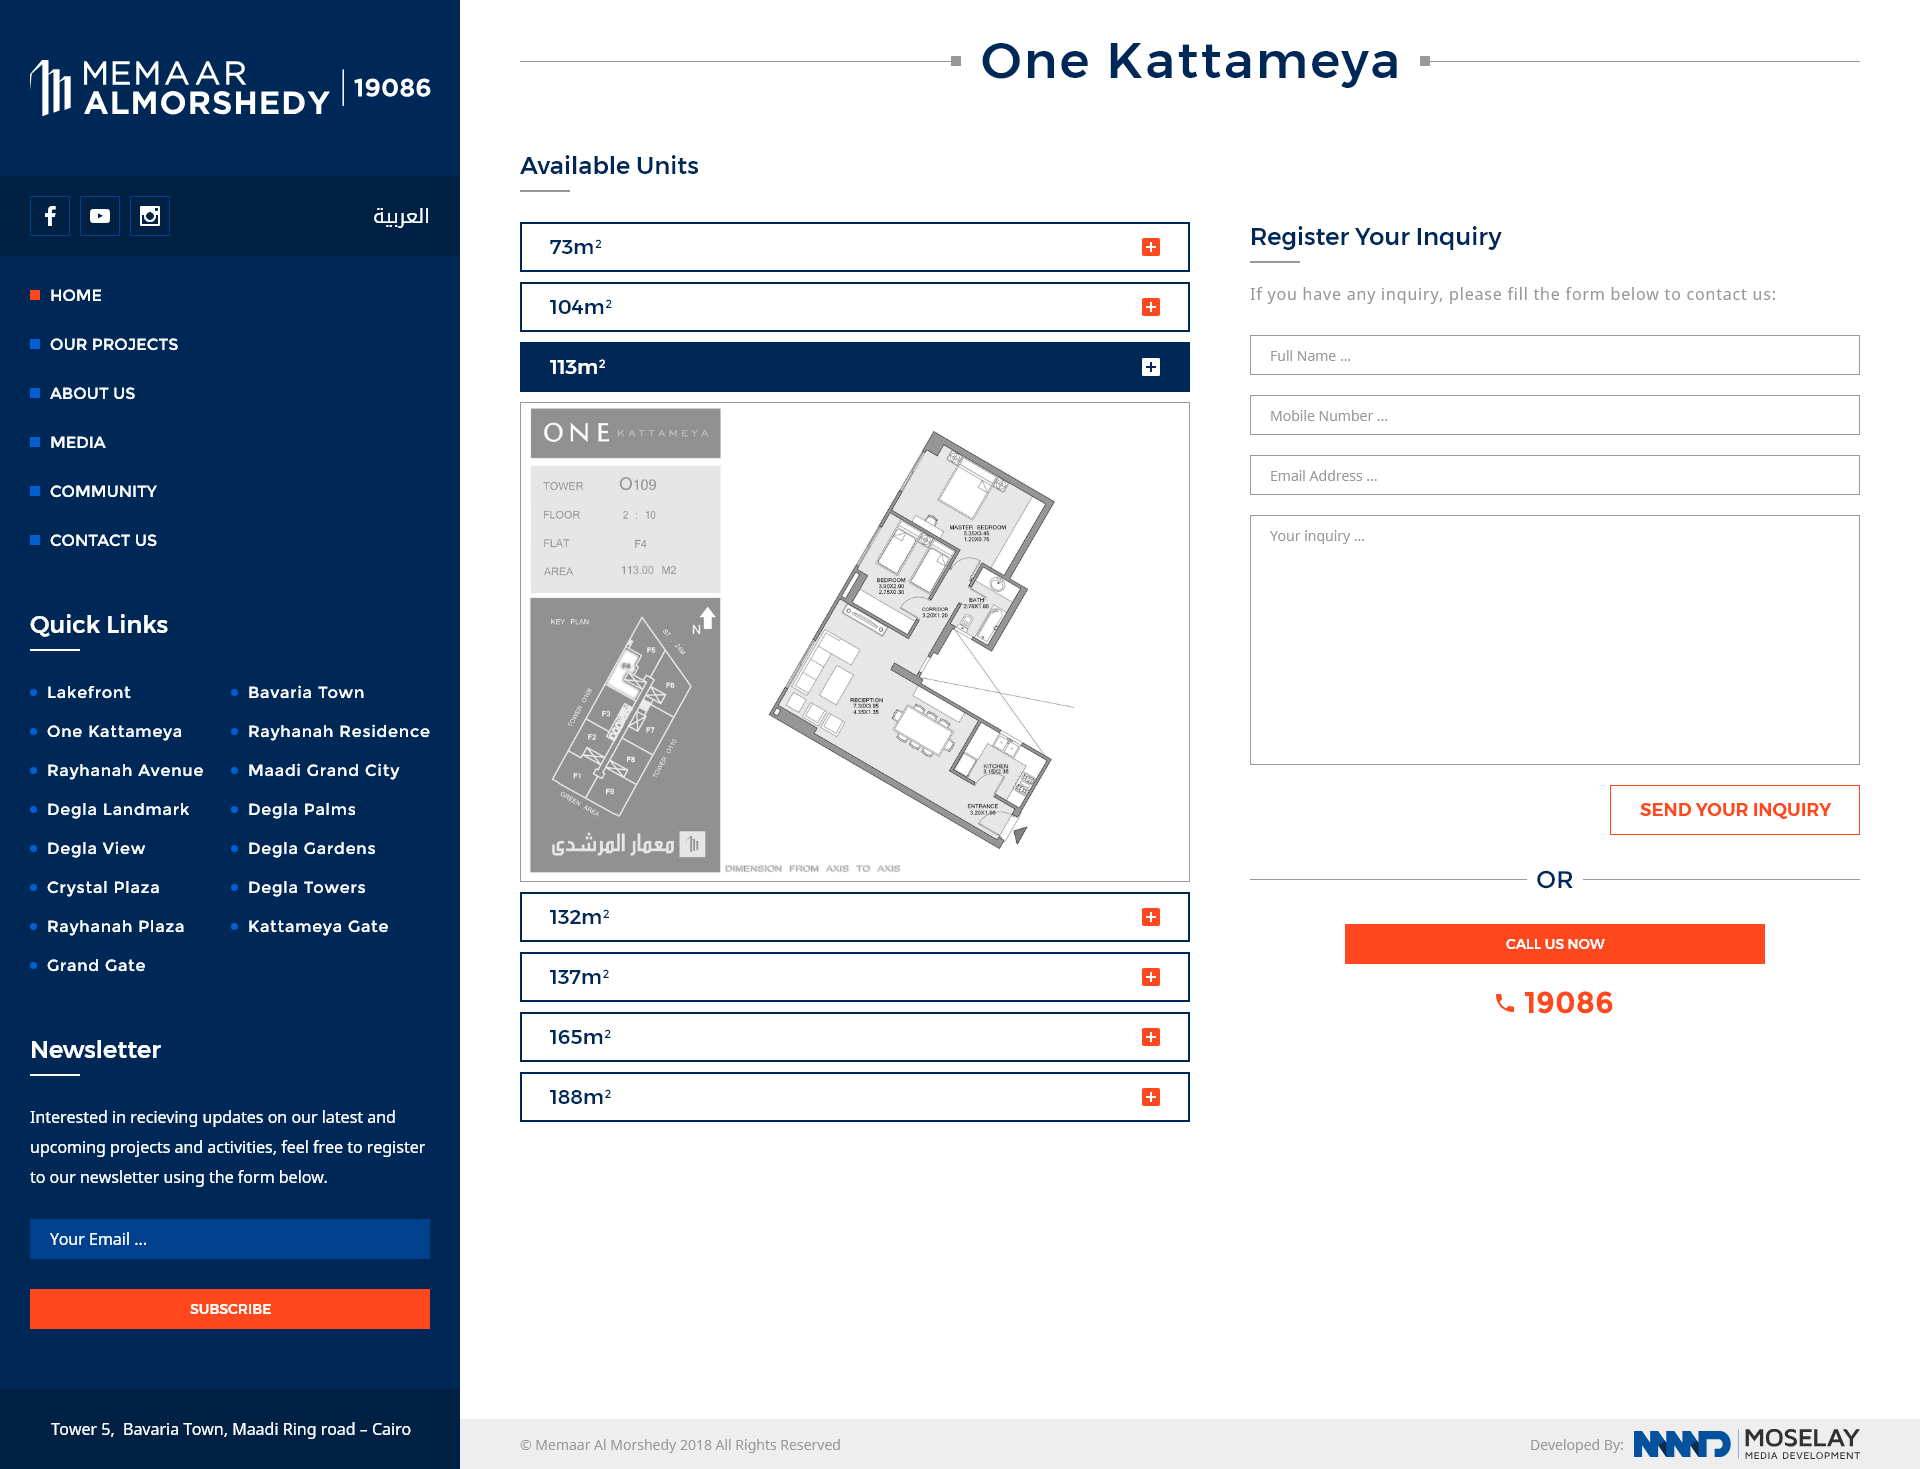1920x1469 pixels.
Task: Click the Mobile Number input field
Action: point(1555,415)
